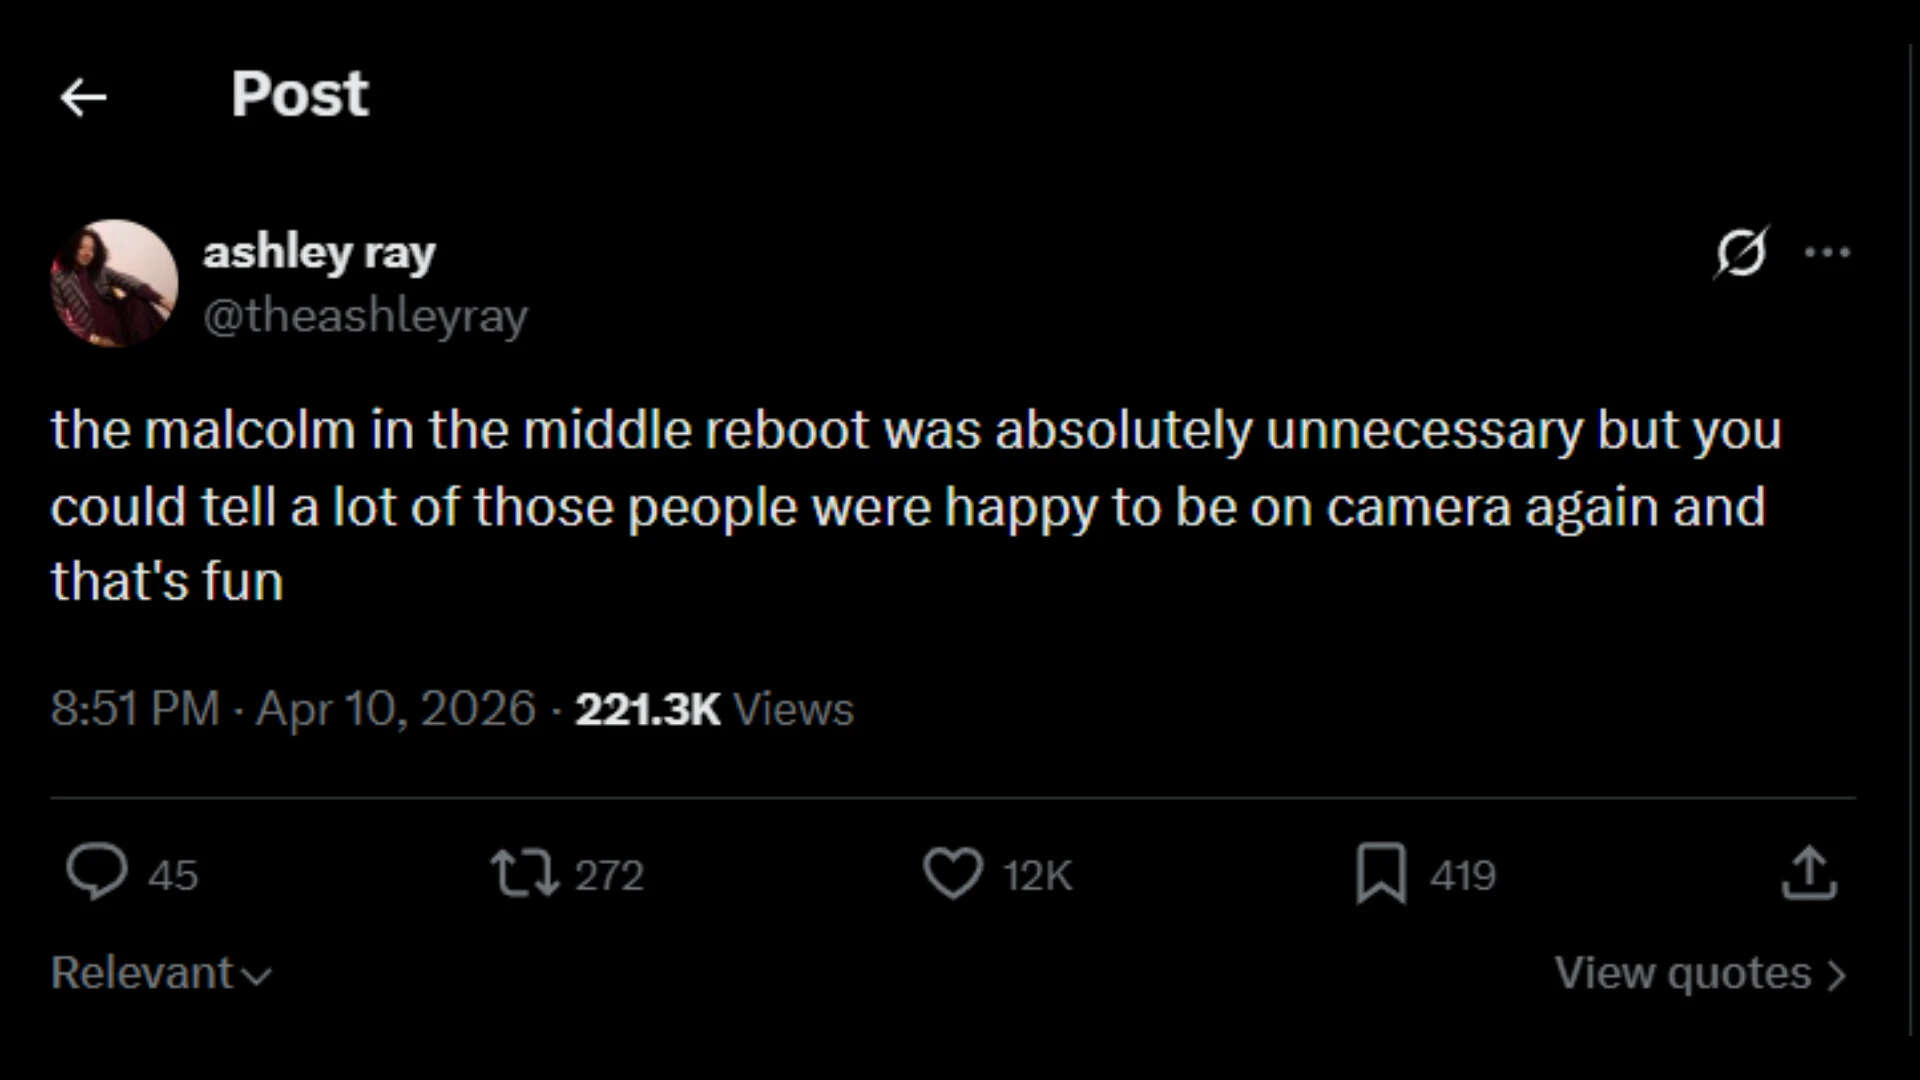The image size is (1920, 1080).
Task: Visit the @theashleyray handle link
Action: [365, 316]
